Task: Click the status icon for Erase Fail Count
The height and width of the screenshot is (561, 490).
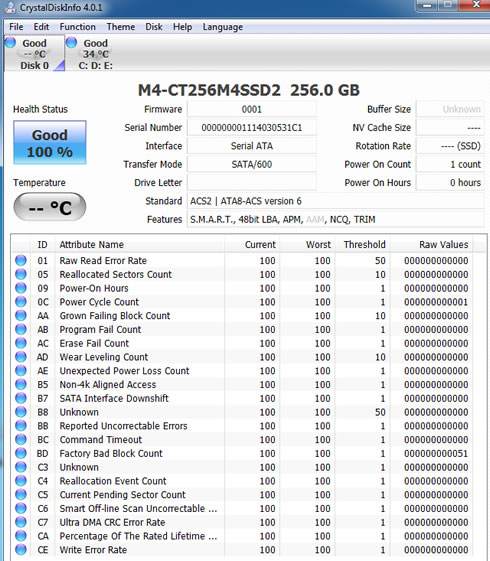Action: tap(21, 343)
